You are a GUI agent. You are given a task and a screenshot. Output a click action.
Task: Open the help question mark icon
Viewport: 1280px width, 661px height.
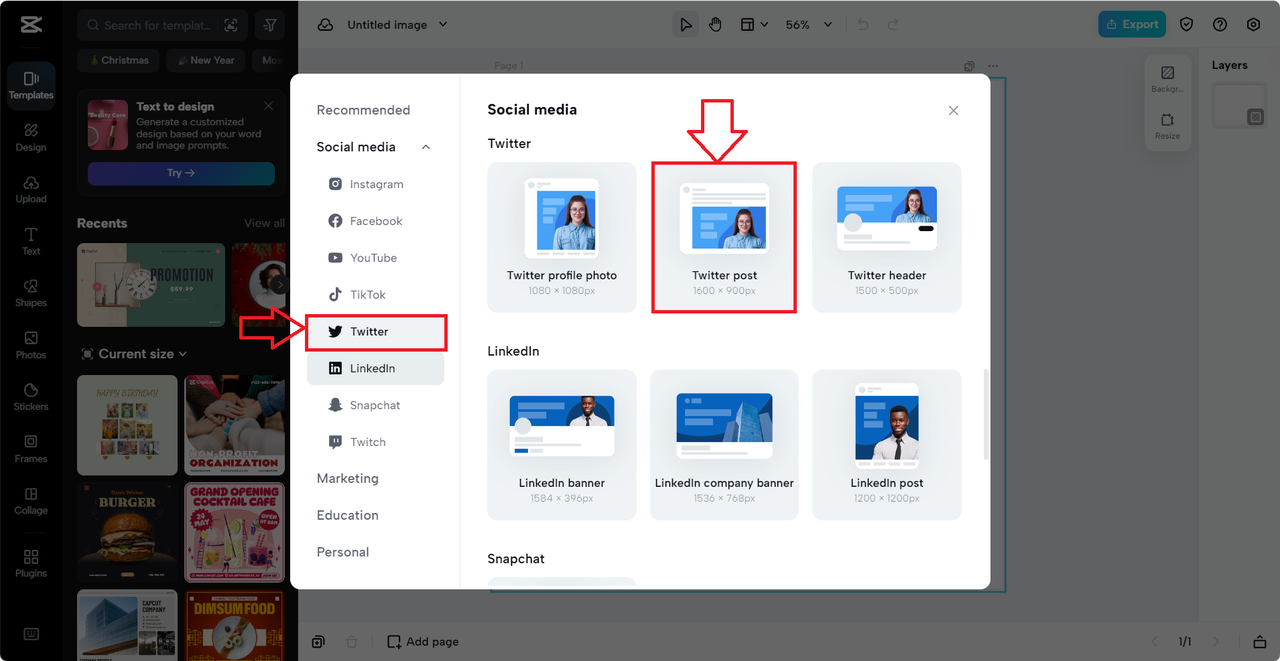[x=1220, y=25]
